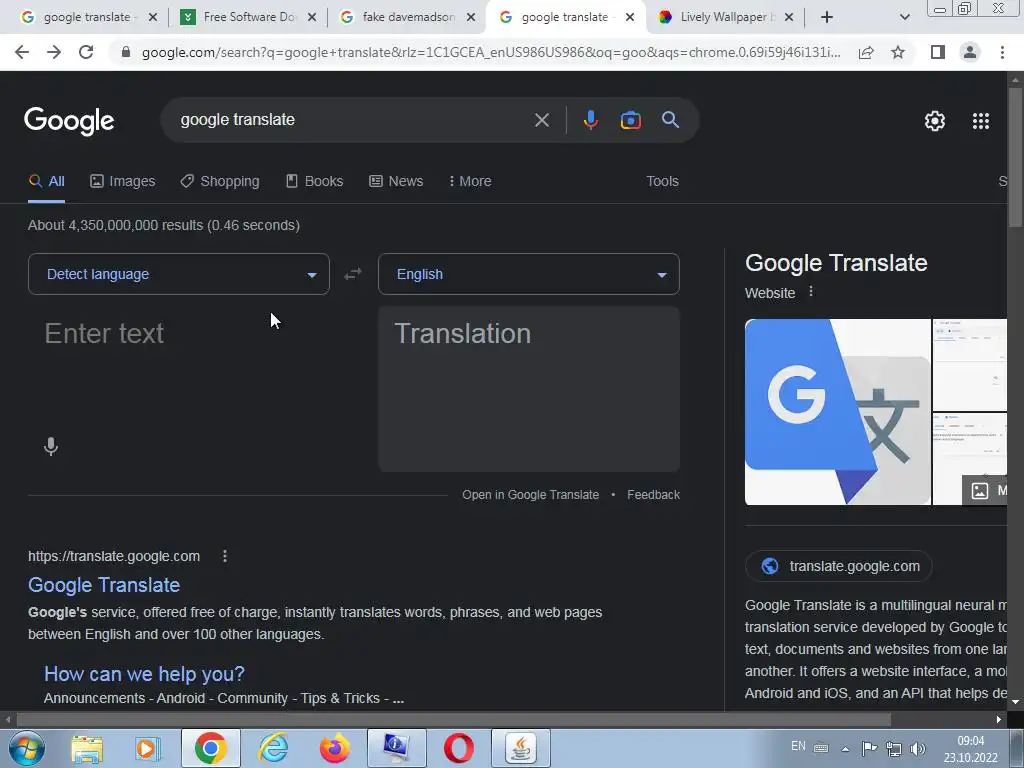Switch to Free Software Do browser tab

point(248,17)
